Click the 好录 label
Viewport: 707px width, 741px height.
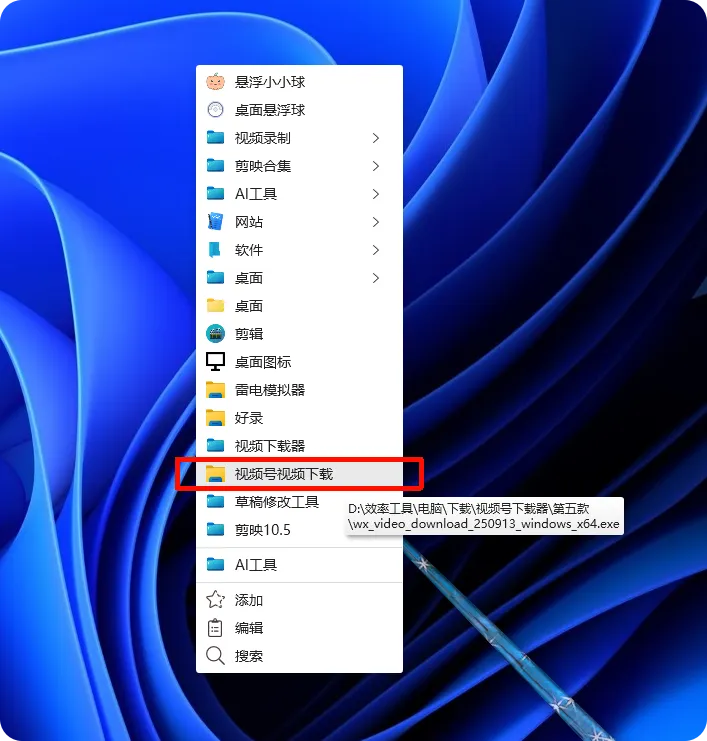tap(249, 418)
